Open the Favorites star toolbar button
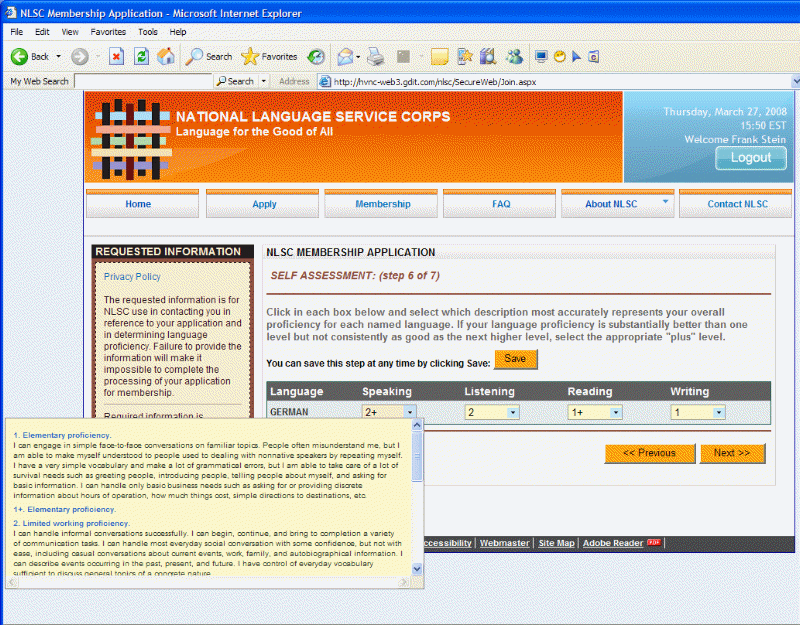The image size is (800, 625). point(269,57)
